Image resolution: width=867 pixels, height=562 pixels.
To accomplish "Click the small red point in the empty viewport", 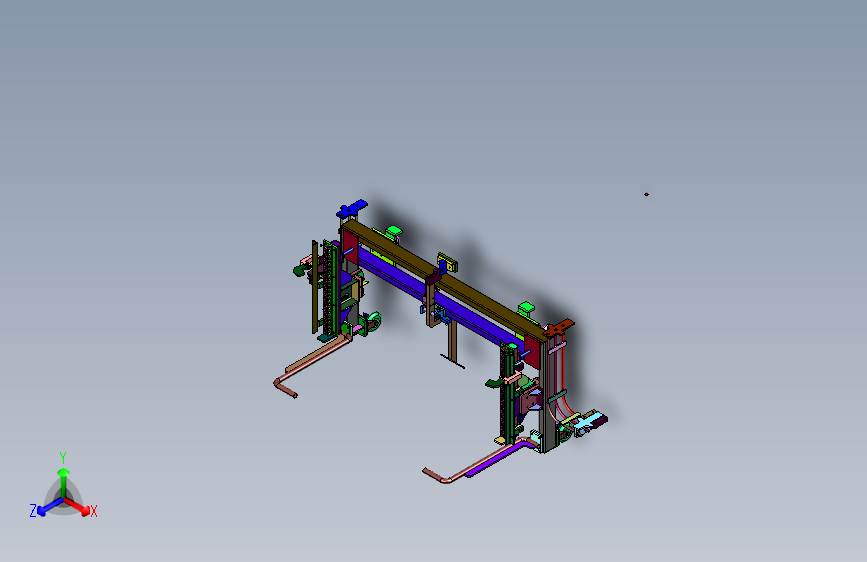I will [646, 194].
